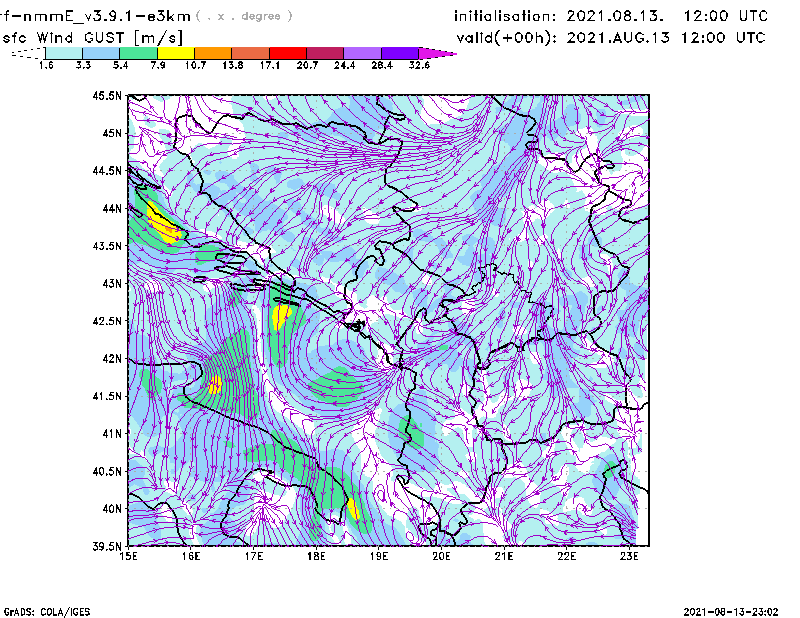Click legend value 3.3
This screenshot has height=618, width=800.
(83, 65)
